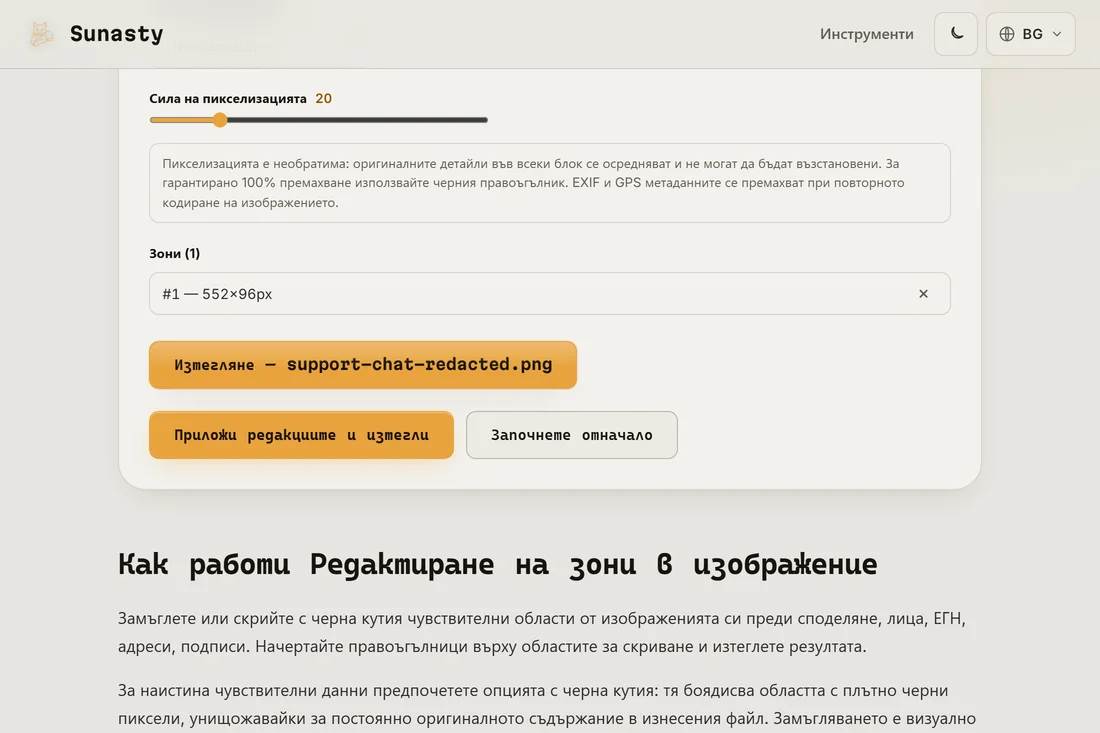Screen dimensions: 1100x733
Task: Click paragraph starting with За наистина чувствителни
Action: click(x=547, y=704)
